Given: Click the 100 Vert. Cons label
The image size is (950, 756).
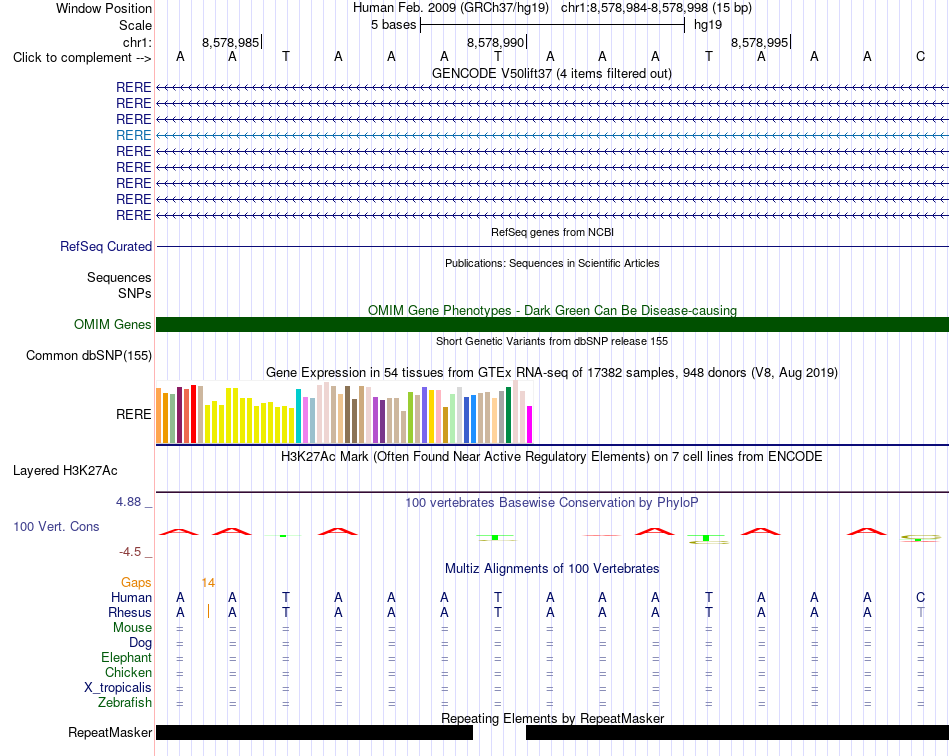Looking at the screenshot, I should pyautogui.click(x=56, y=526).
